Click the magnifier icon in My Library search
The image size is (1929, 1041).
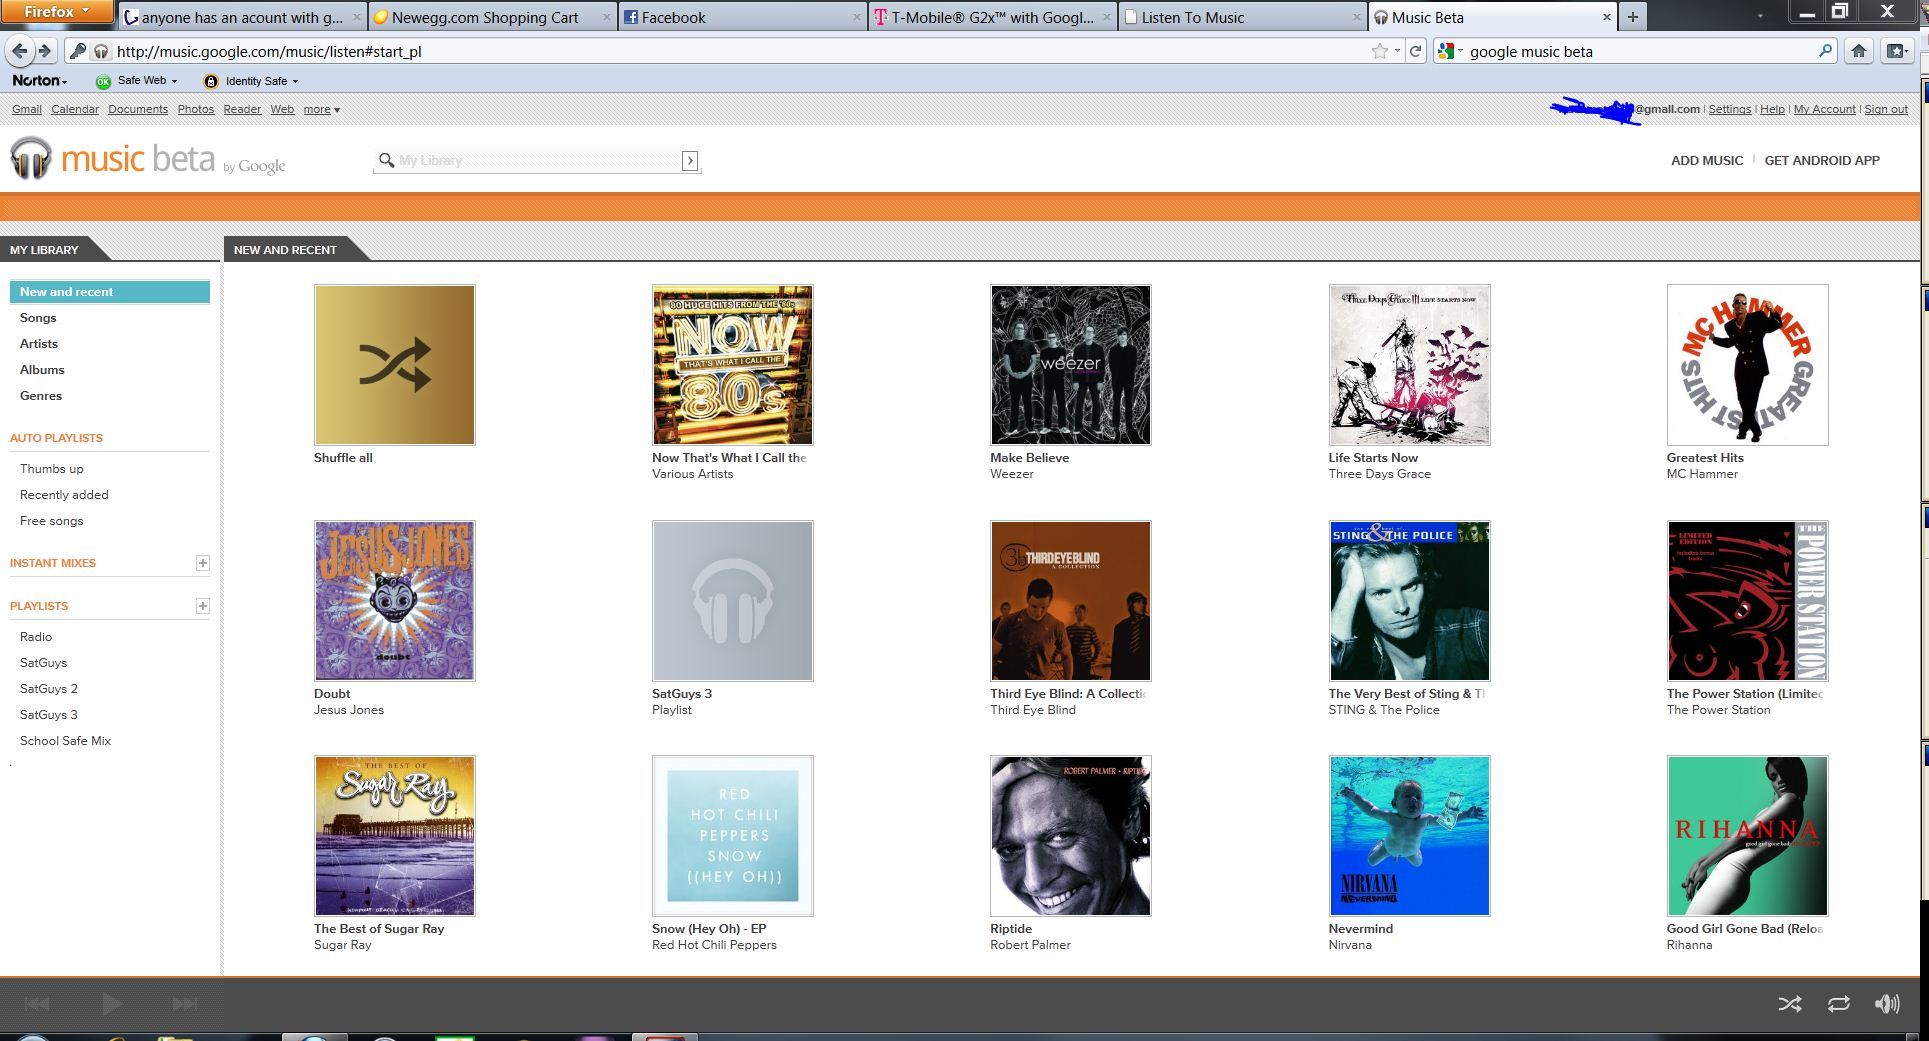coord(386,160)
